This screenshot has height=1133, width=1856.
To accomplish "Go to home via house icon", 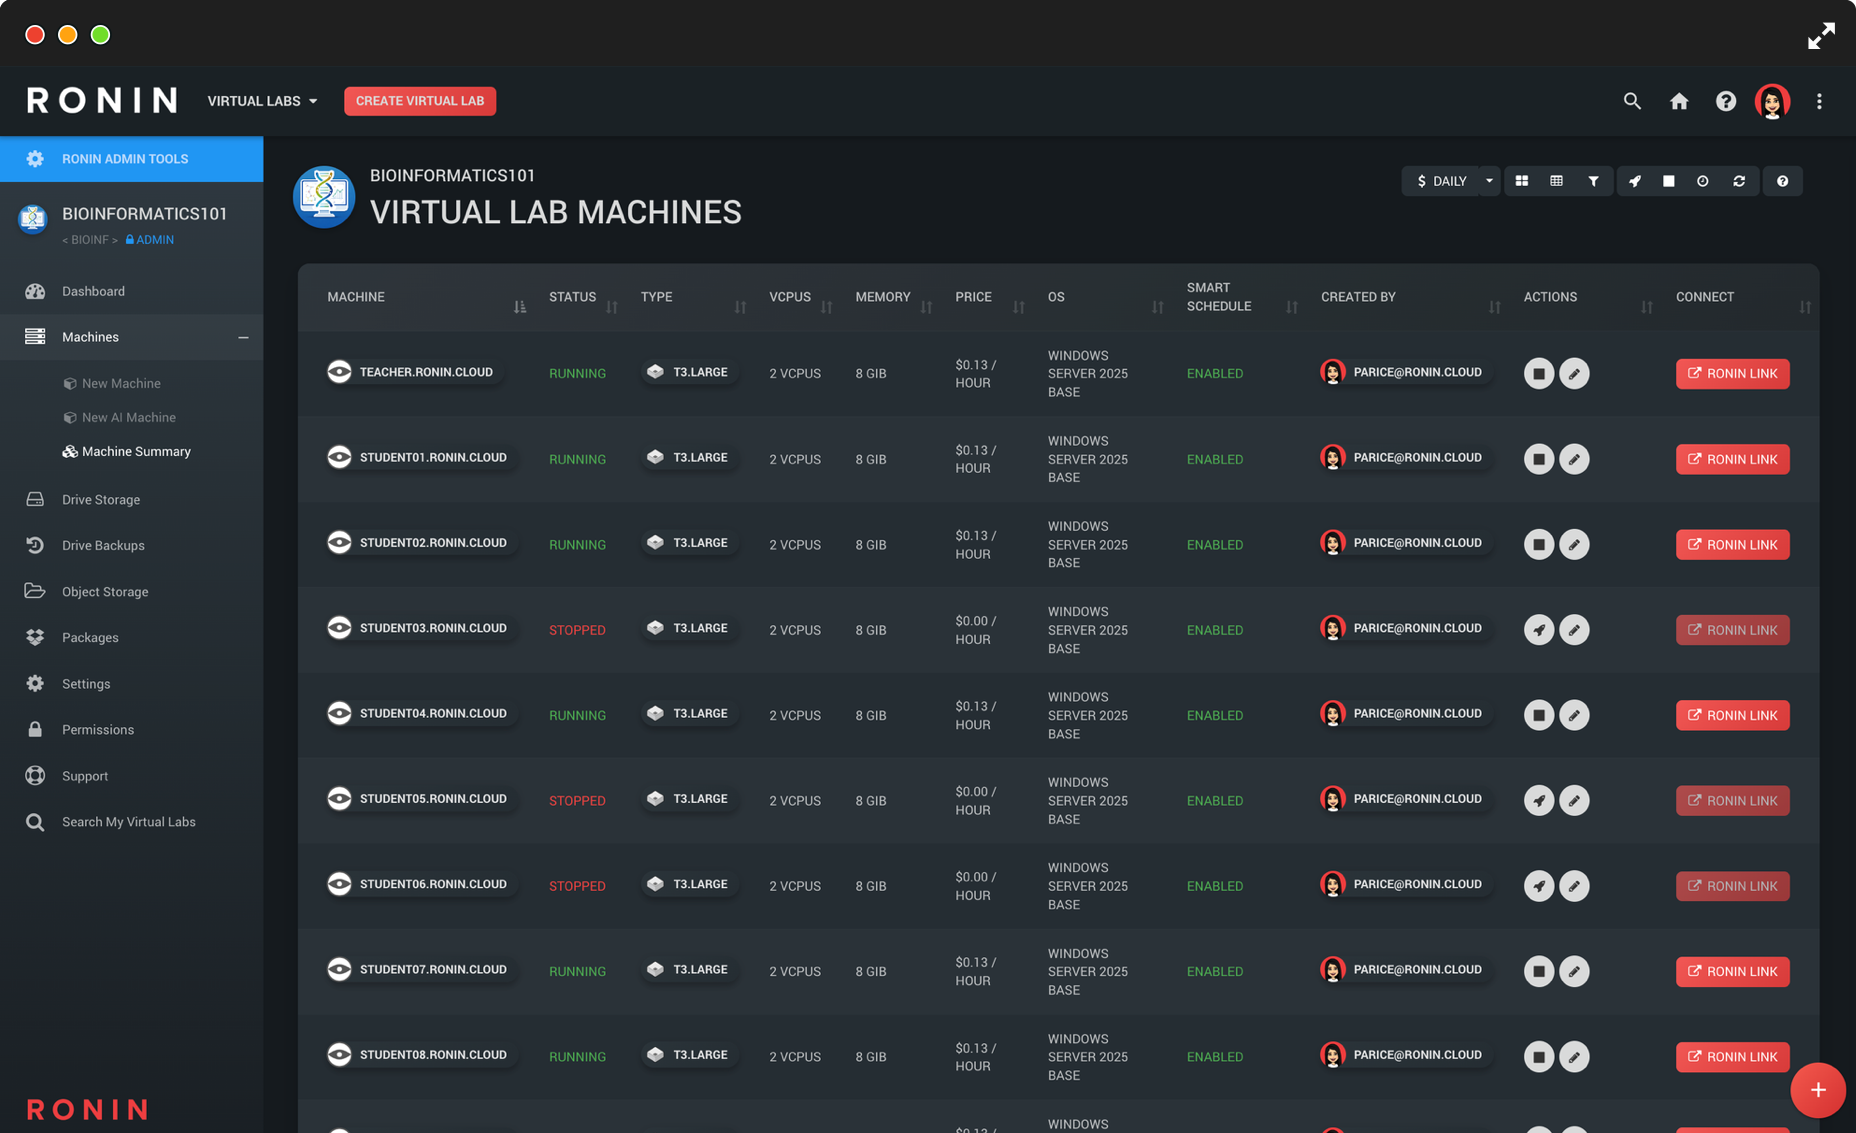I will click(1679, 101).
